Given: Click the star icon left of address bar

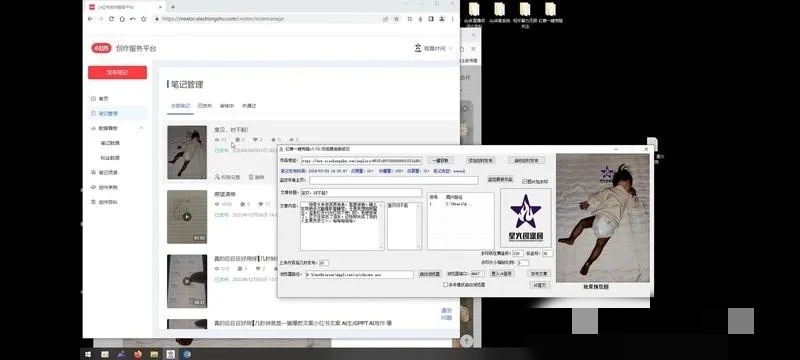Looking at the screenshot, I should pyautogui.click(x=143, y=19).
